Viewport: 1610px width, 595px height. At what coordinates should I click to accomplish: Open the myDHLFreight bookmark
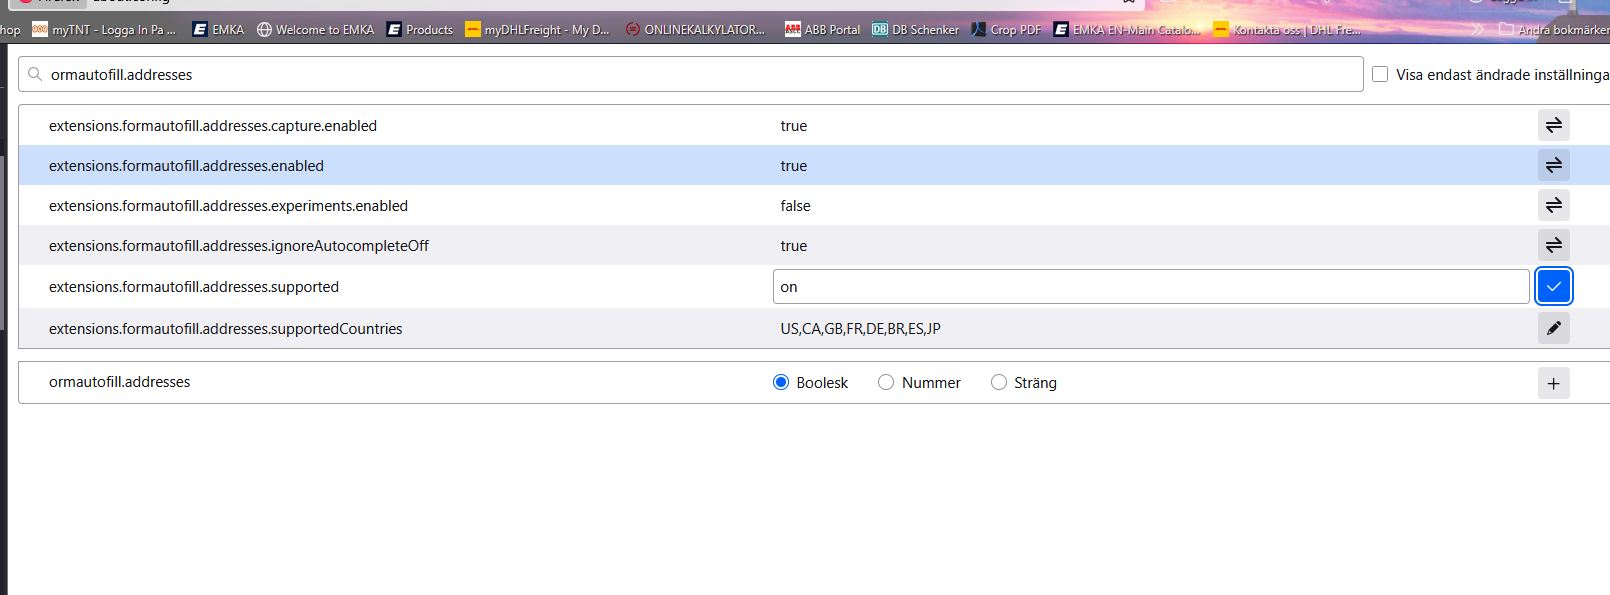[537, 30]
